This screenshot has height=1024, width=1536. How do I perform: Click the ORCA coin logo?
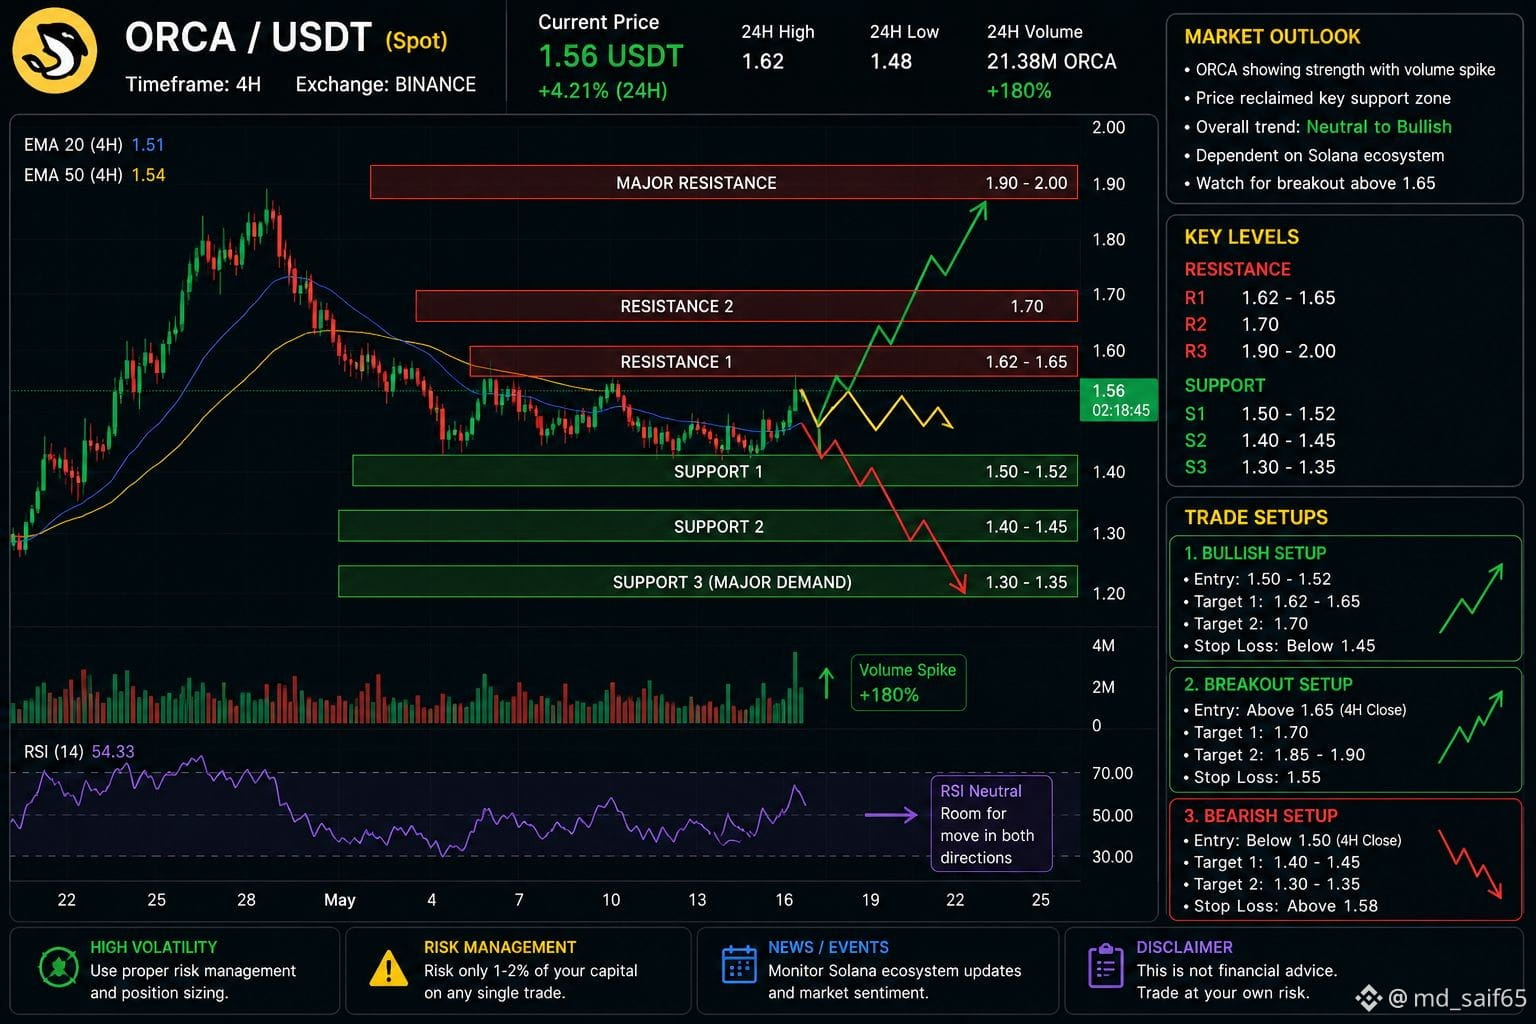[55, 50]
